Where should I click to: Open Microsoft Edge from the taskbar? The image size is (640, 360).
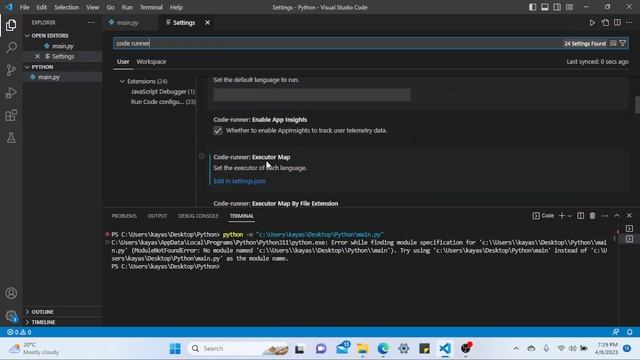coord(383,349)
